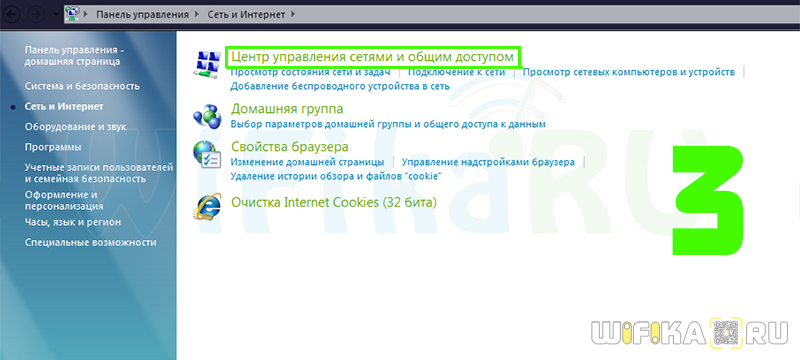Select Панель управления breadcrumb segment

tap(143, 14)
